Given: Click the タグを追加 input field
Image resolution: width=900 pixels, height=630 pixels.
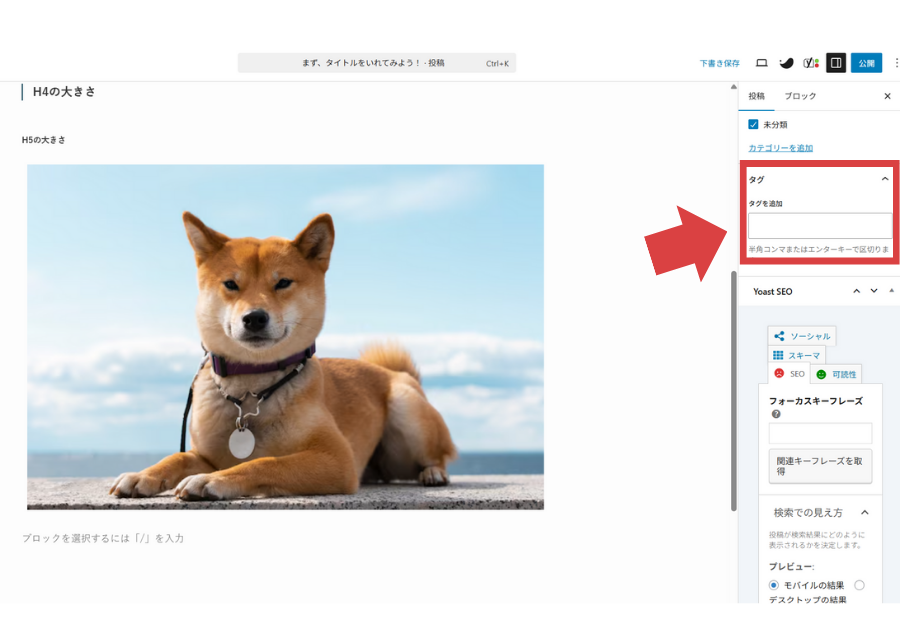Looking at the screenshot, I should 819,225.
